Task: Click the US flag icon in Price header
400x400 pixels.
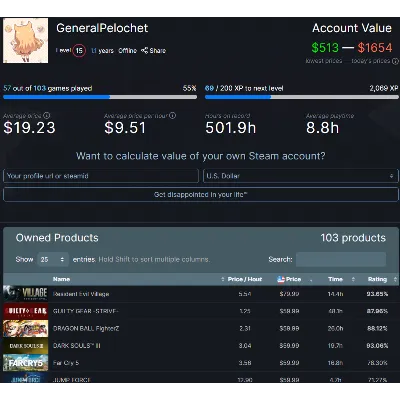Action: (x=281, y=279)
